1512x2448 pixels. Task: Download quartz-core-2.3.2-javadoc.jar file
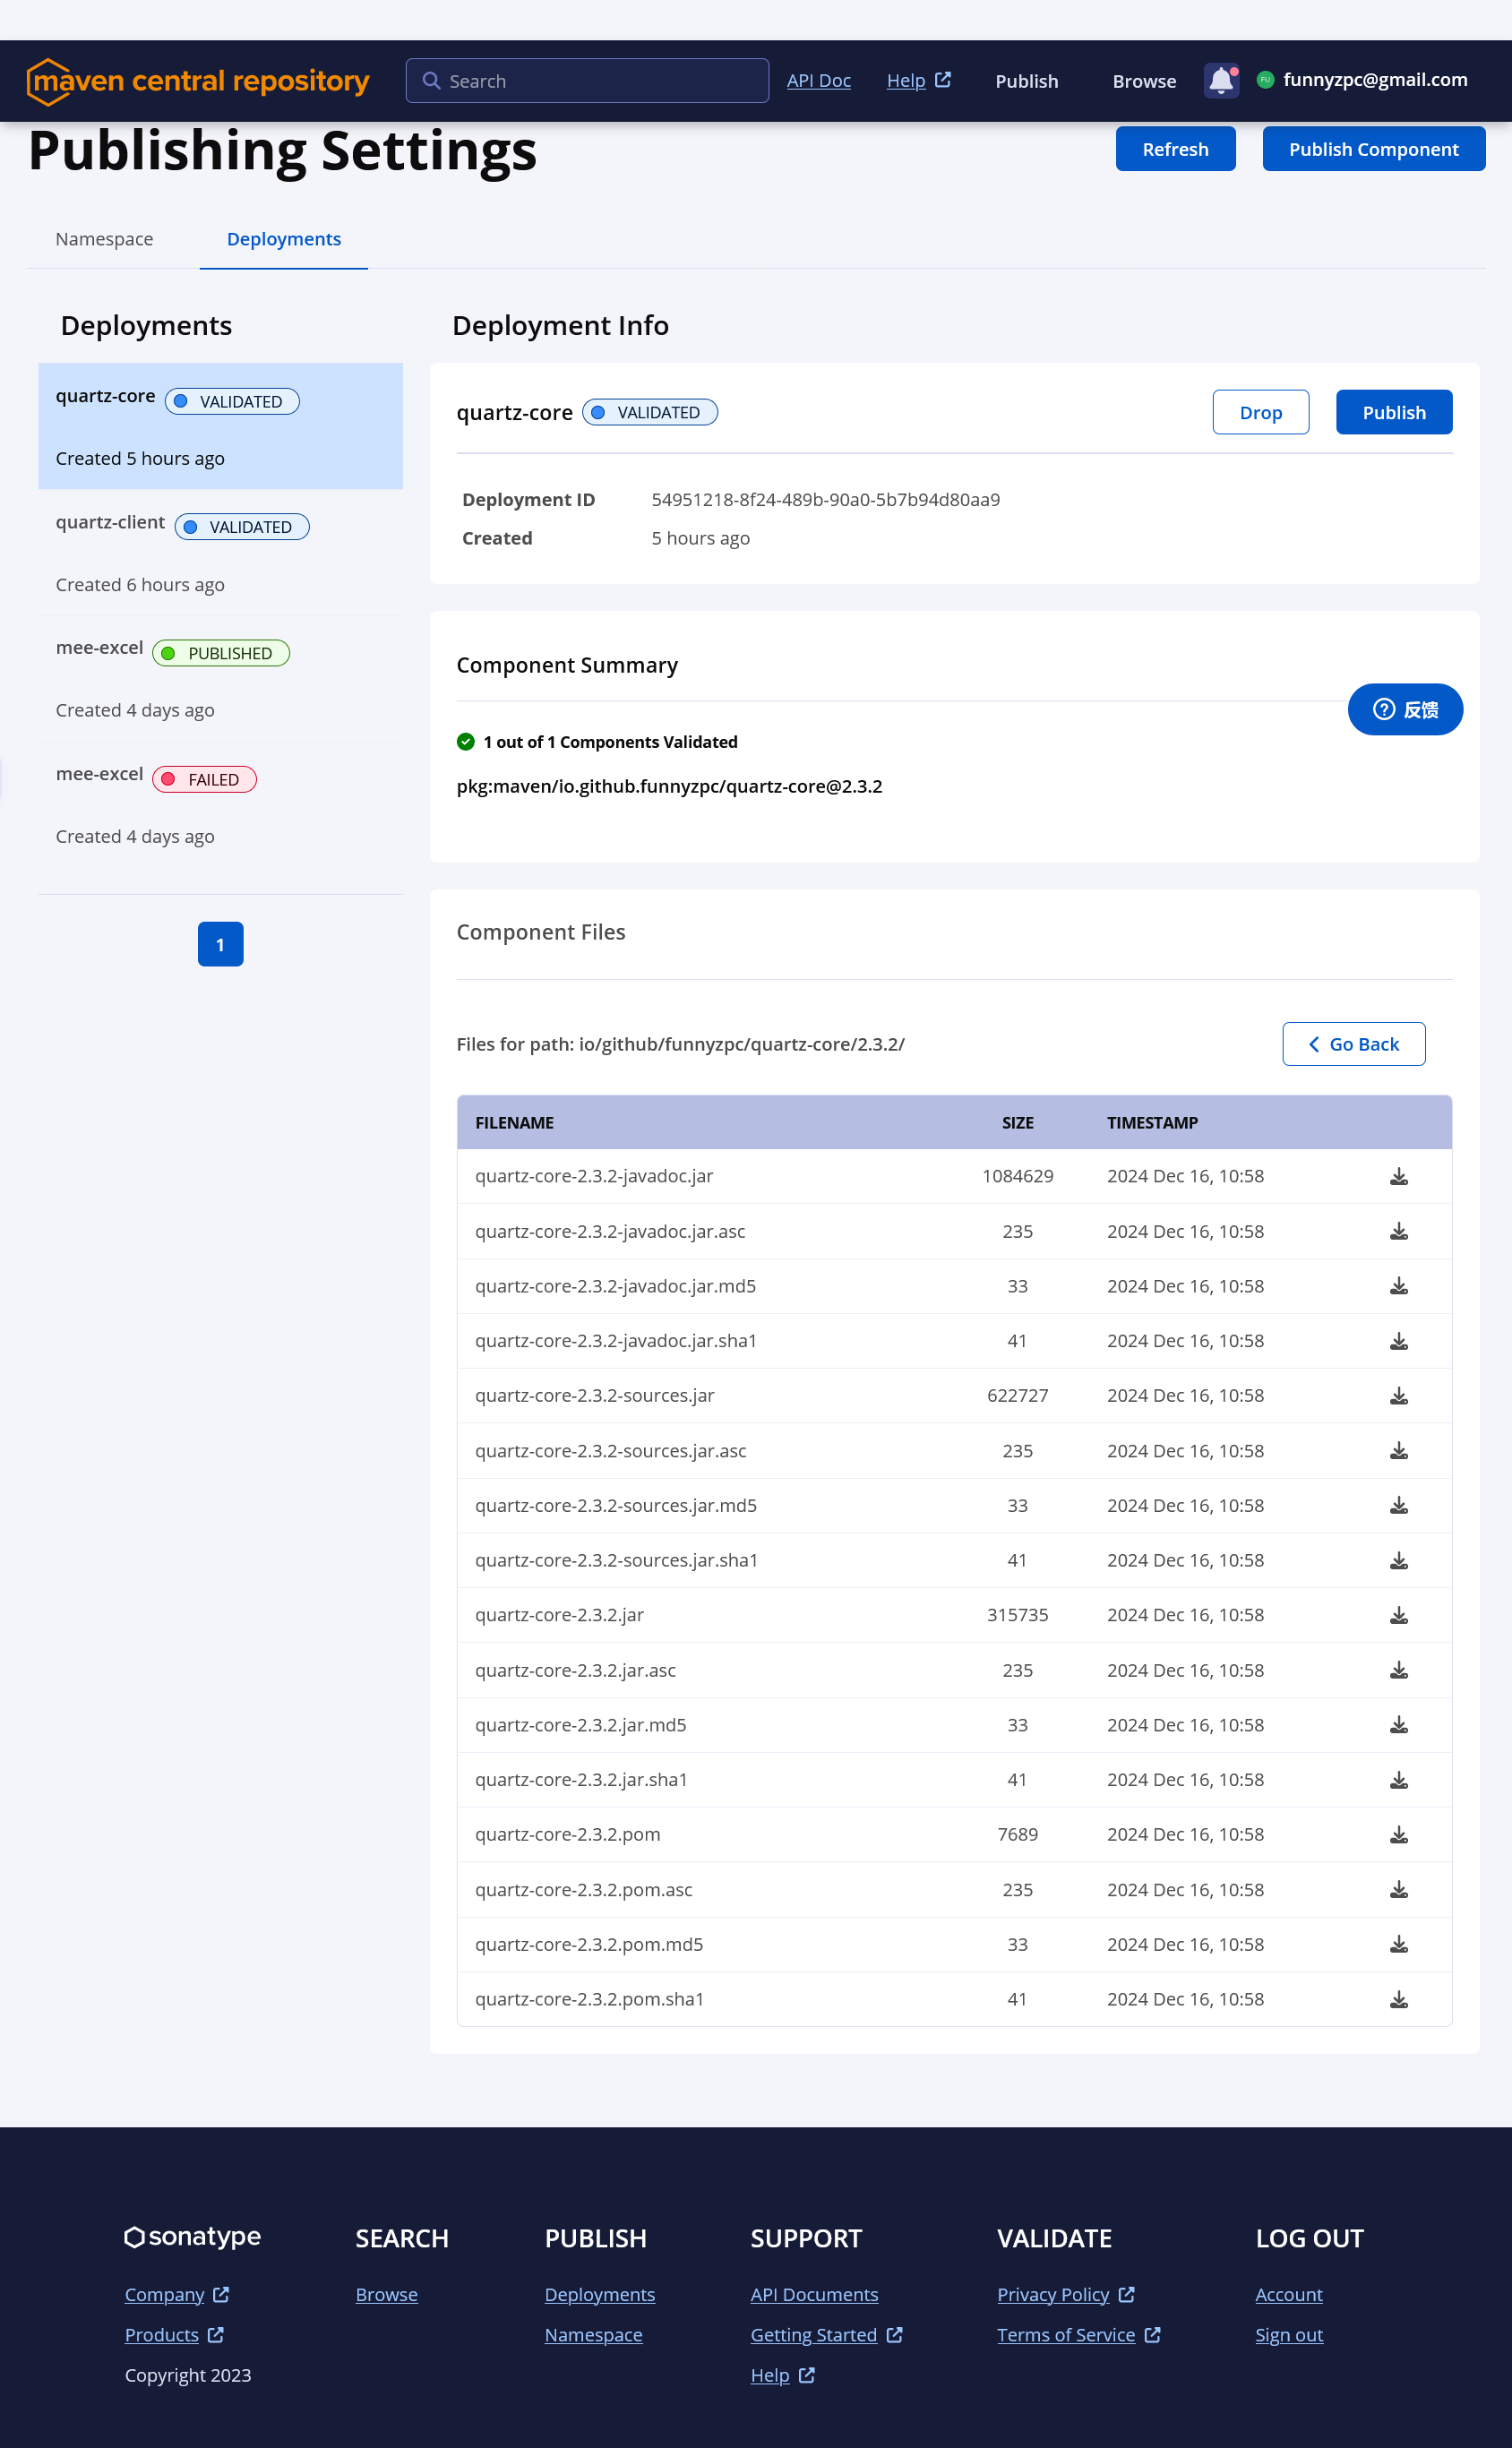pos(1398,1176)
